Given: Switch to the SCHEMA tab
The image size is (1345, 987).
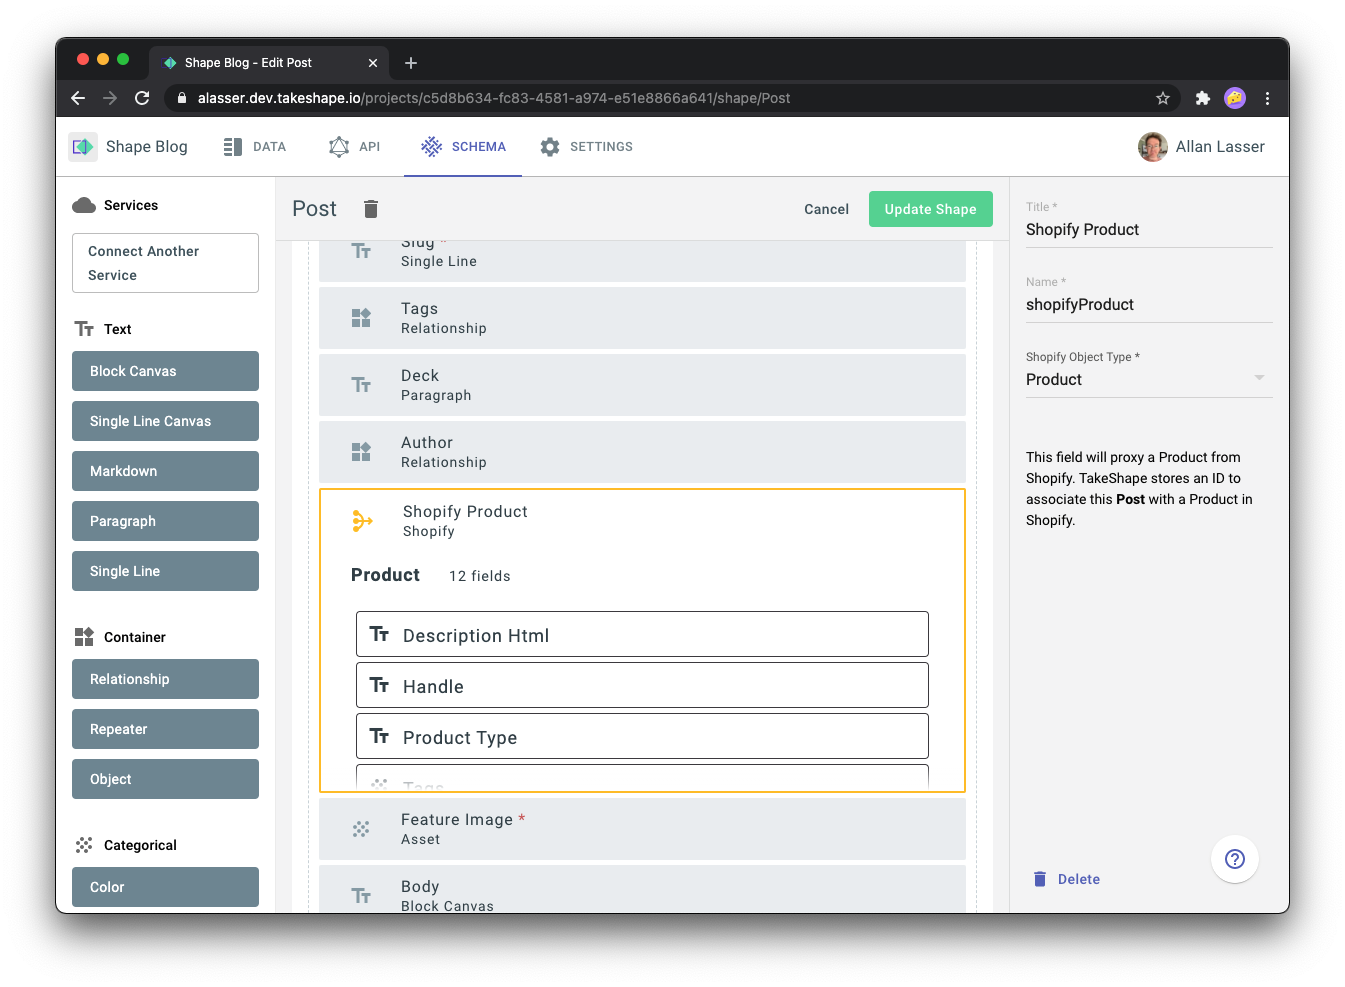Looking at the screenshot, I should tap(463, 147).
